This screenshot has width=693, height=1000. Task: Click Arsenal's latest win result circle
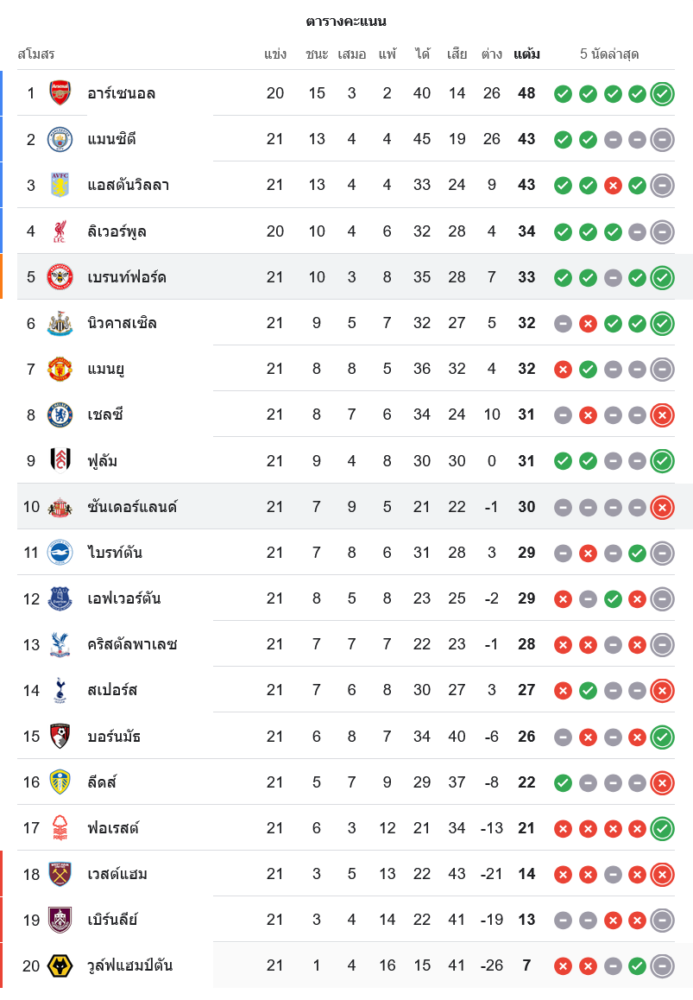(661, 94)
